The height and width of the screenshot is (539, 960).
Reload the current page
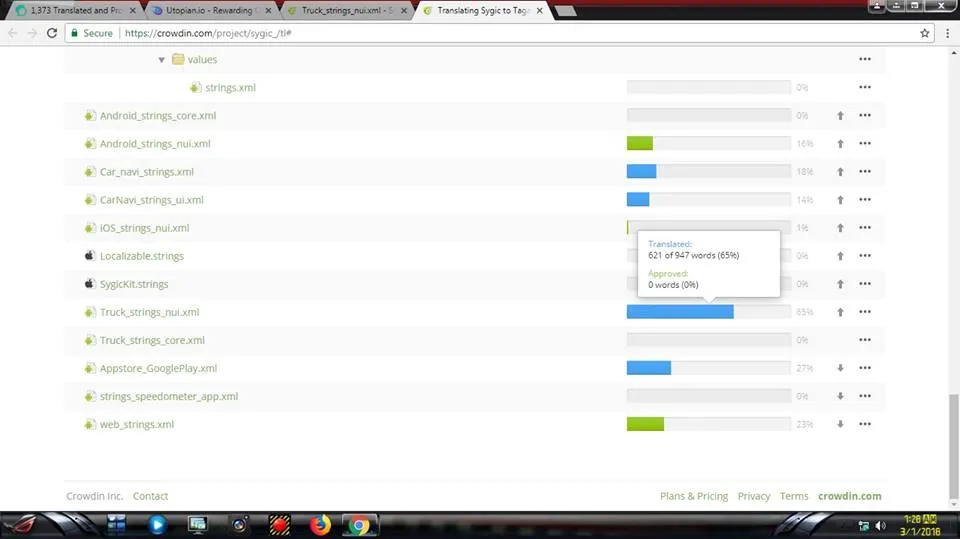click(x=52, y=33)
